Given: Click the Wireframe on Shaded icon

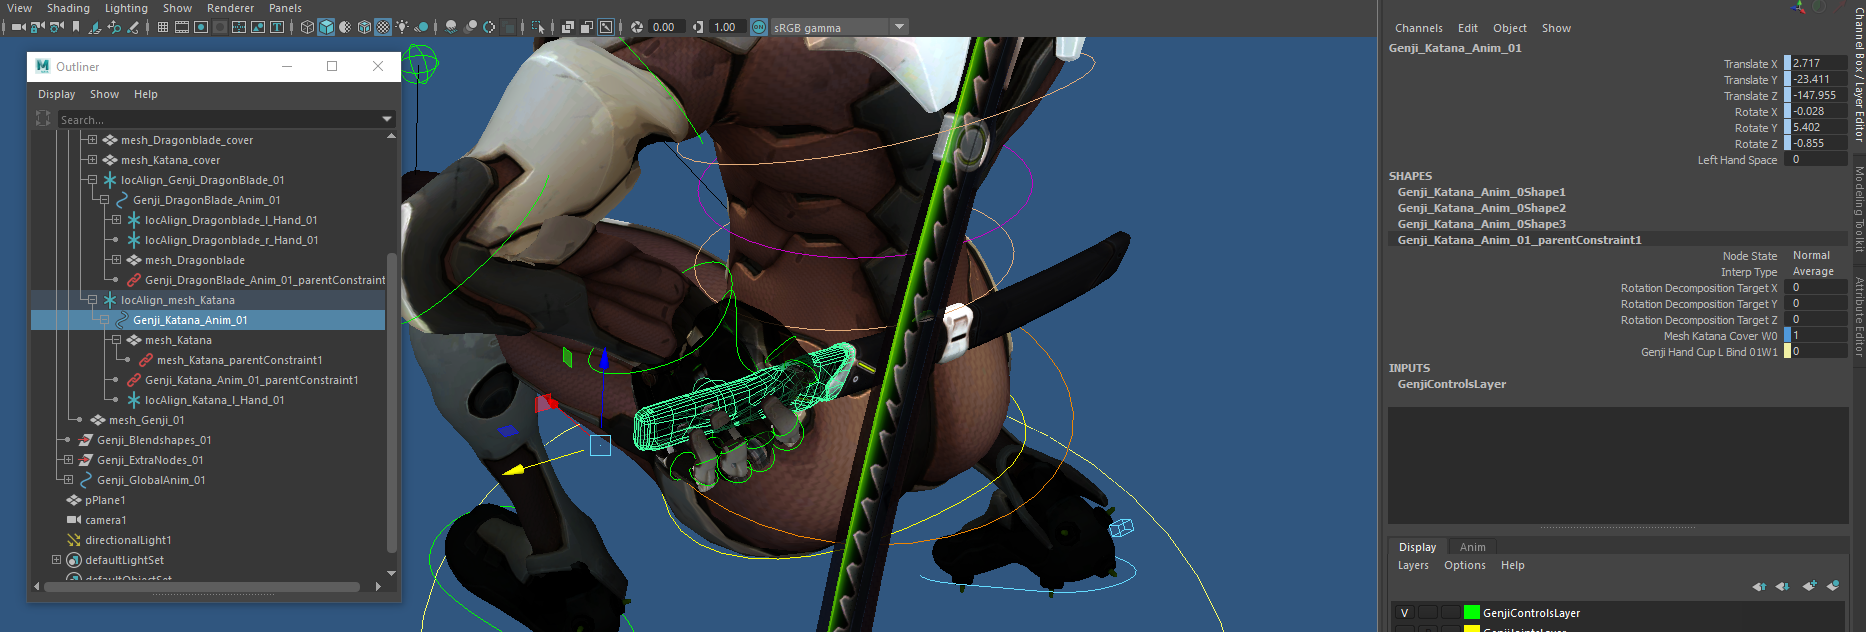Looking at the screenshot, I should [364, 27].
